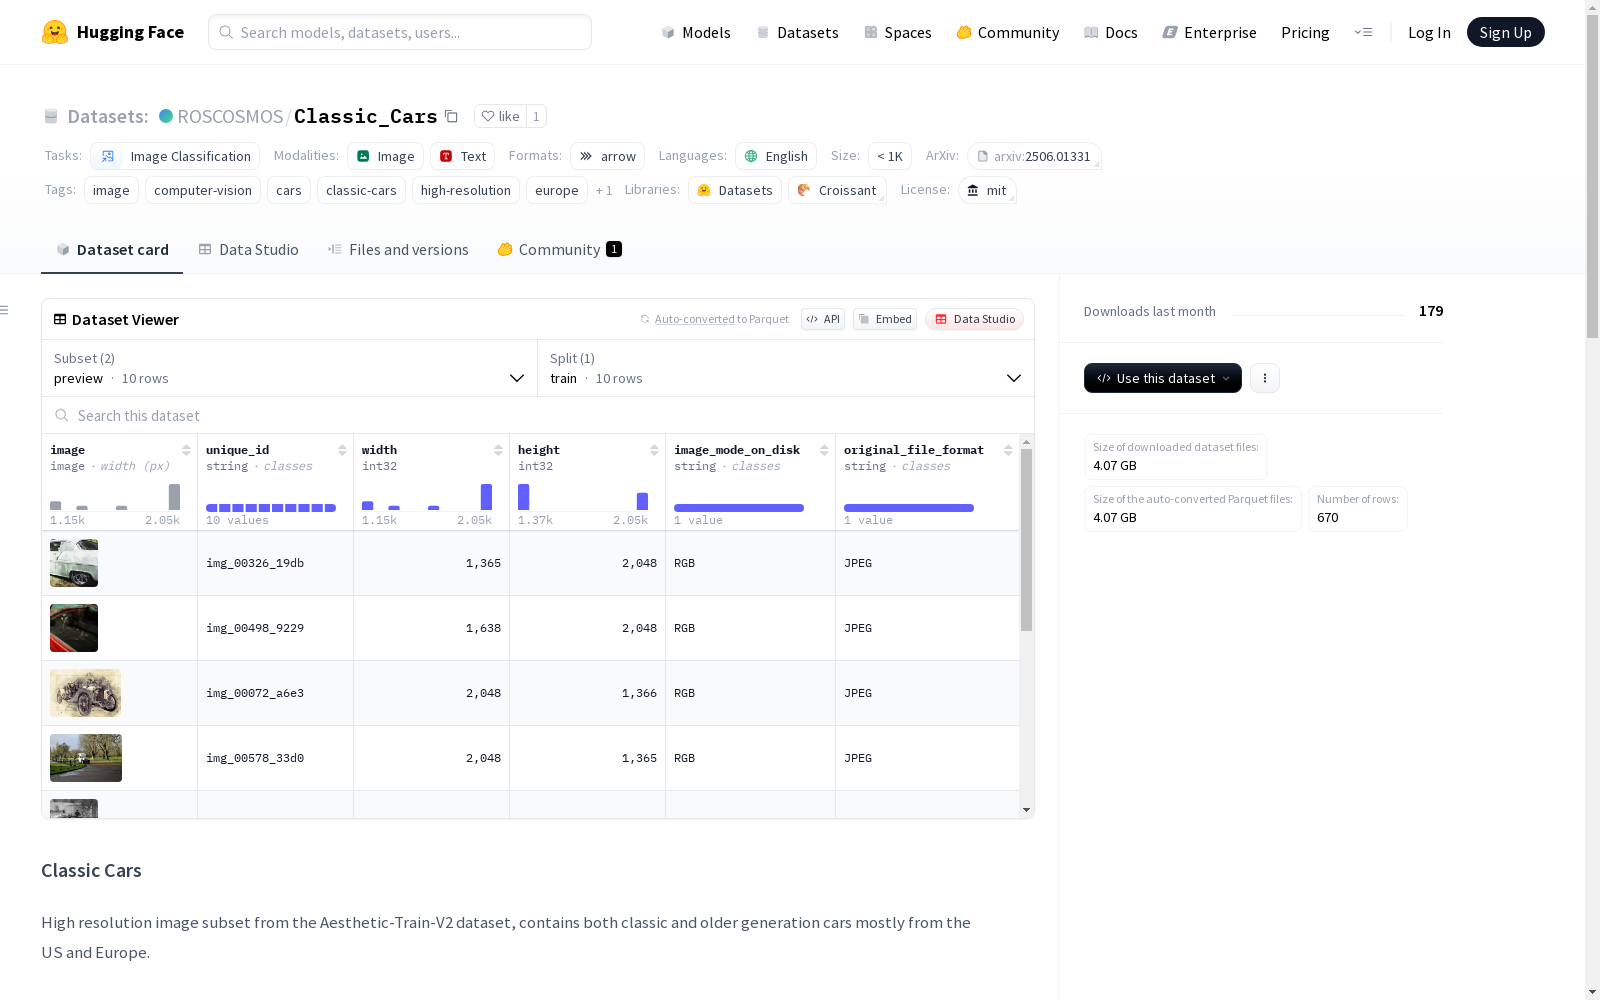Copy the dataset name with copy icon
The height and width of the screenshot is (1000, 1600).
[x=452, y=116]
